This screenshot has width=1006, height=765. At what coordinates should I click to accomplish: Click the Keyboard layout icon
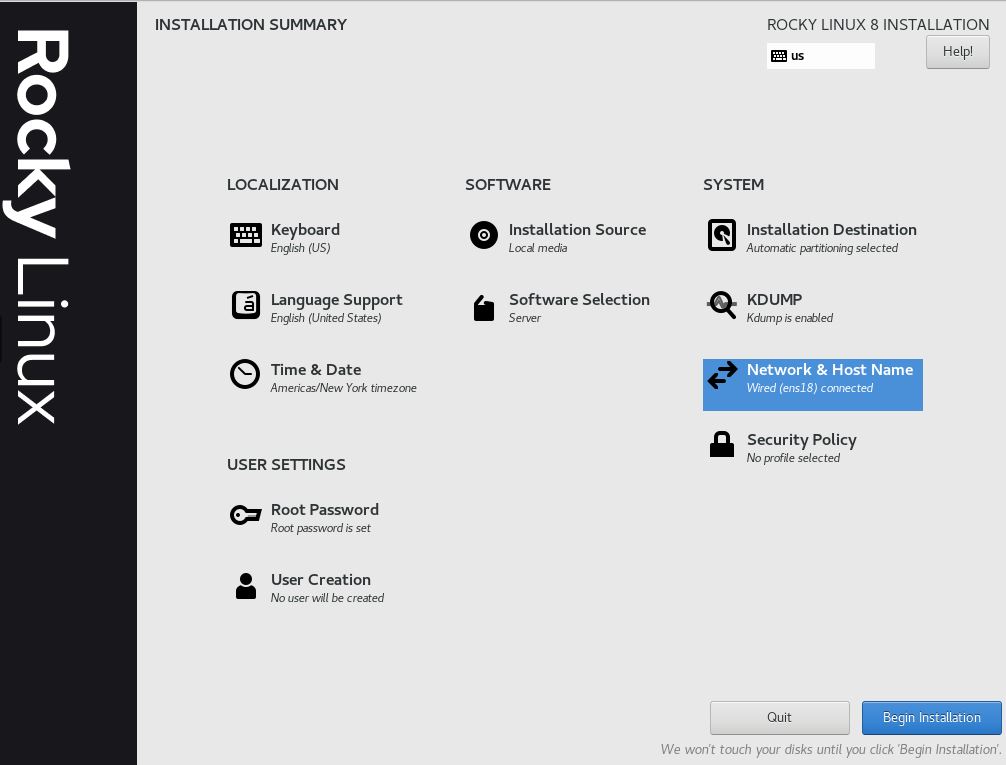tap(246, 235)
